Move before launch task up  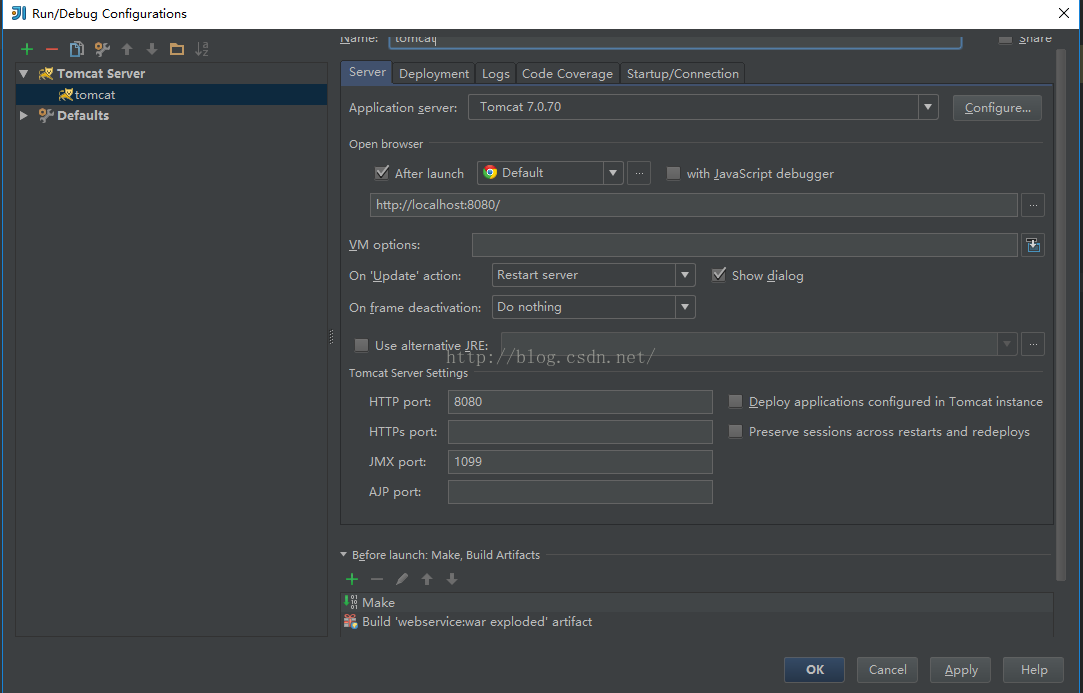(x=427, y=579)
